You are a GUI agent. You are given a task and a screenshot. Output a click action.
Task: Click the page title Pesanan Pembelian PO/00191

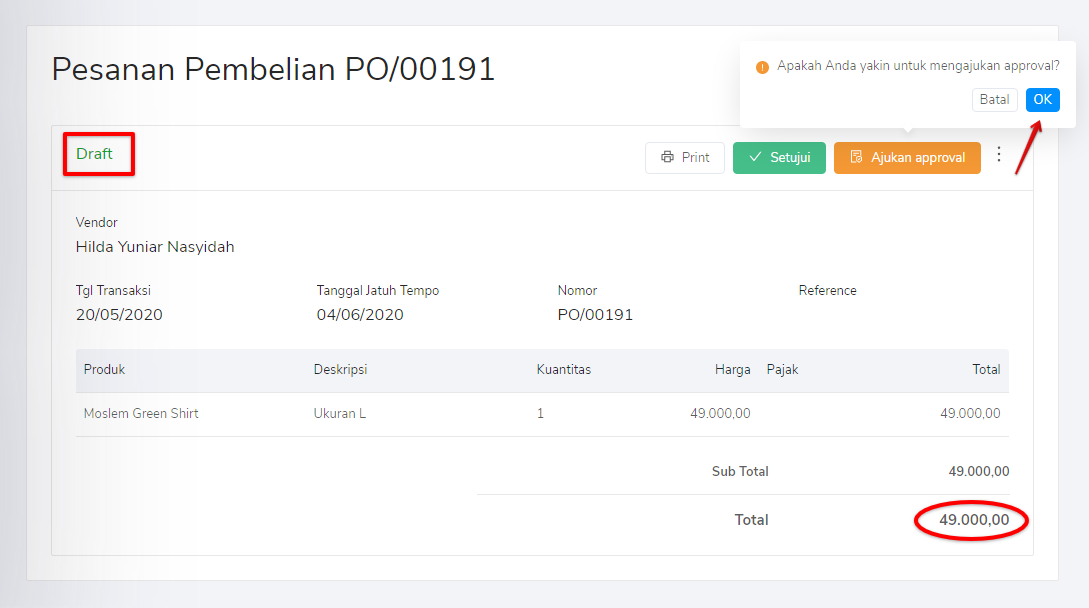pyautogui.click(x=273, y=69)
